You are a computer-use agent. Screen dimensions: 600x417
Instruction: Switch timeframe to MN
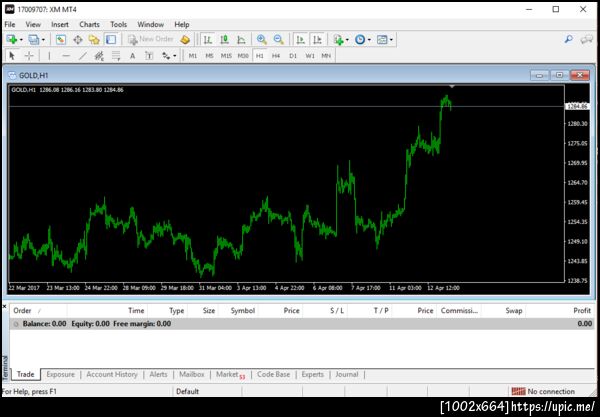click(326, 56)
